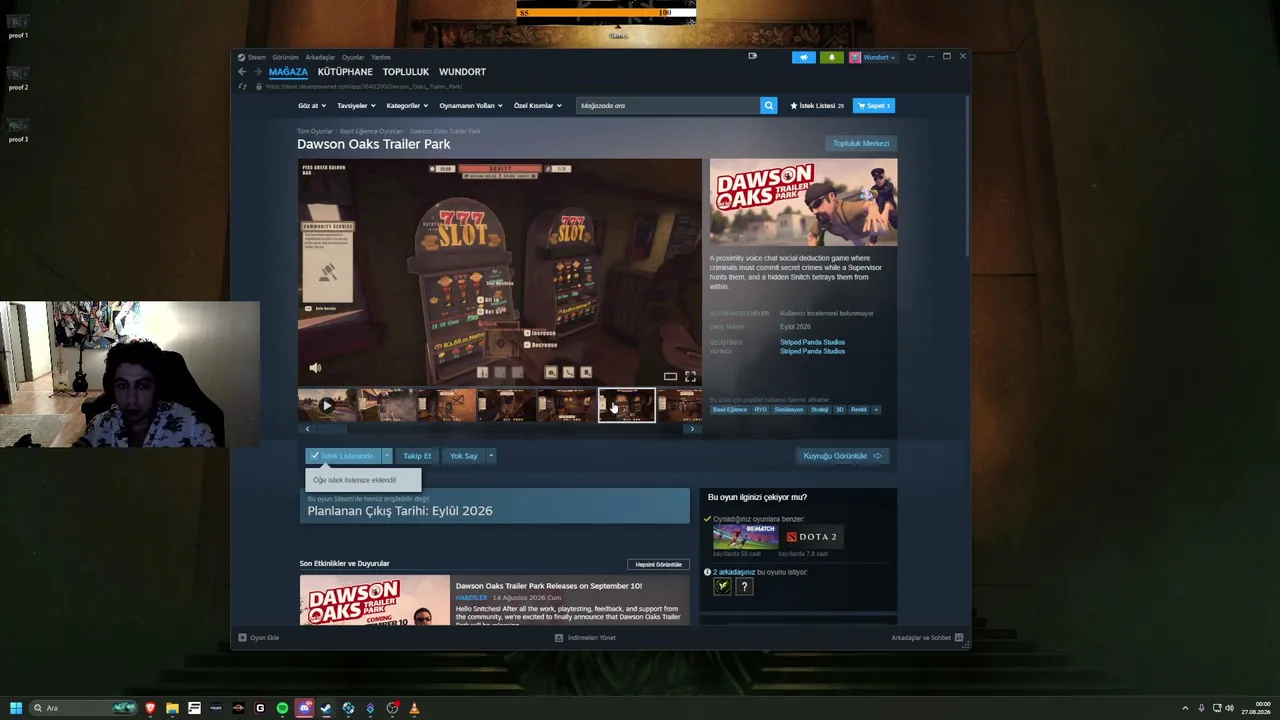This screenshot has width=1280, height=720.
Task: Toggle Takip Et to follow the game
Action: (x=417, y=456)
